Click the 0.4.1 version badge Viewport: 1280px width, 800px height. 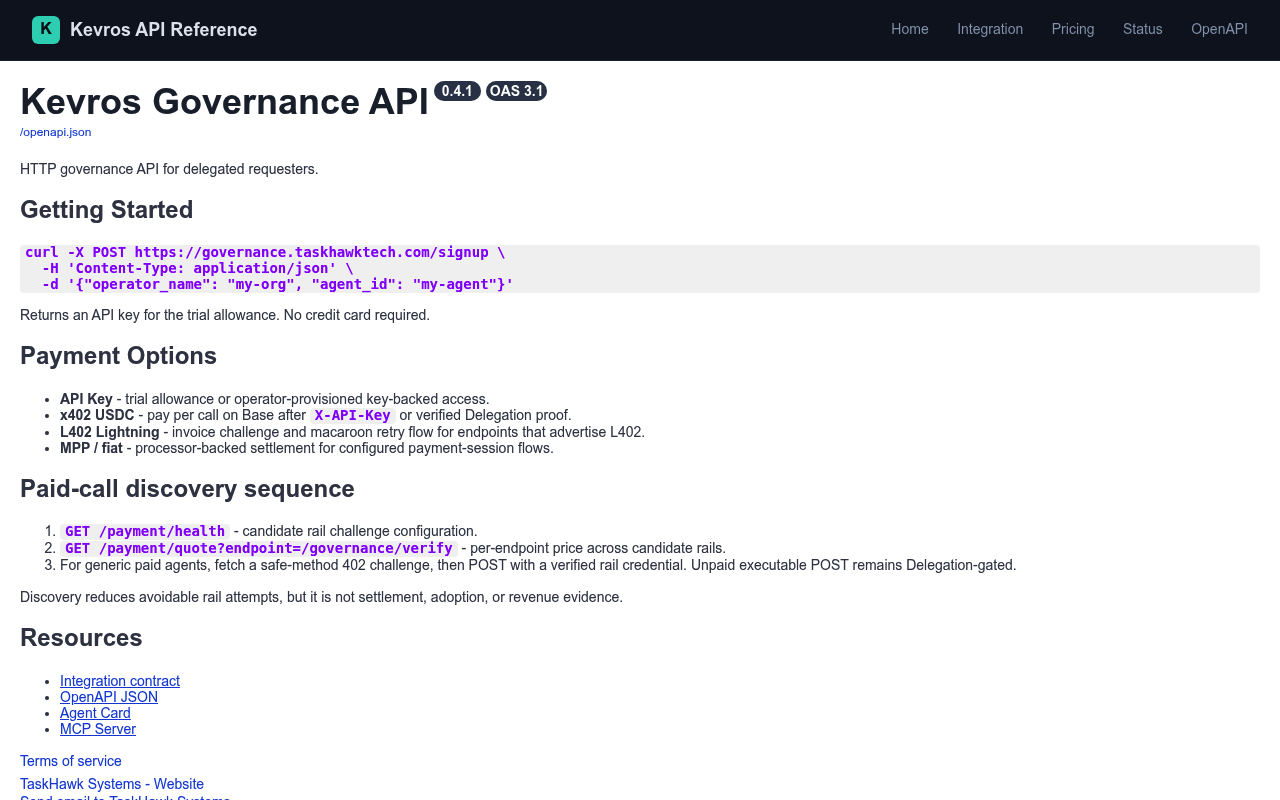[x=457, y=91]
